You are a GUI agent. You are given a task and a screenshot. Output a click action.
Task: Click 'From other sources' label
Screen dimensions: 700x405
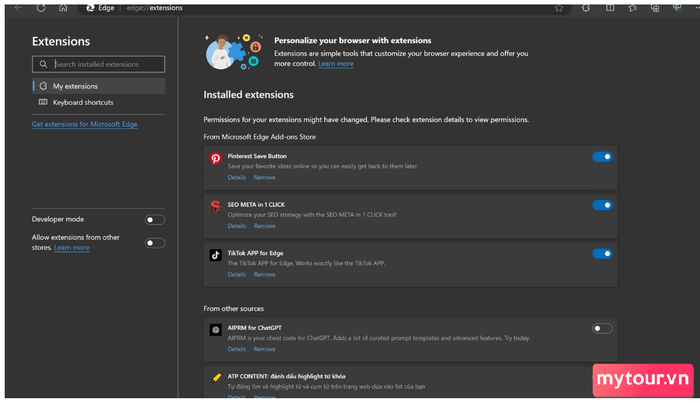(233, 309)
